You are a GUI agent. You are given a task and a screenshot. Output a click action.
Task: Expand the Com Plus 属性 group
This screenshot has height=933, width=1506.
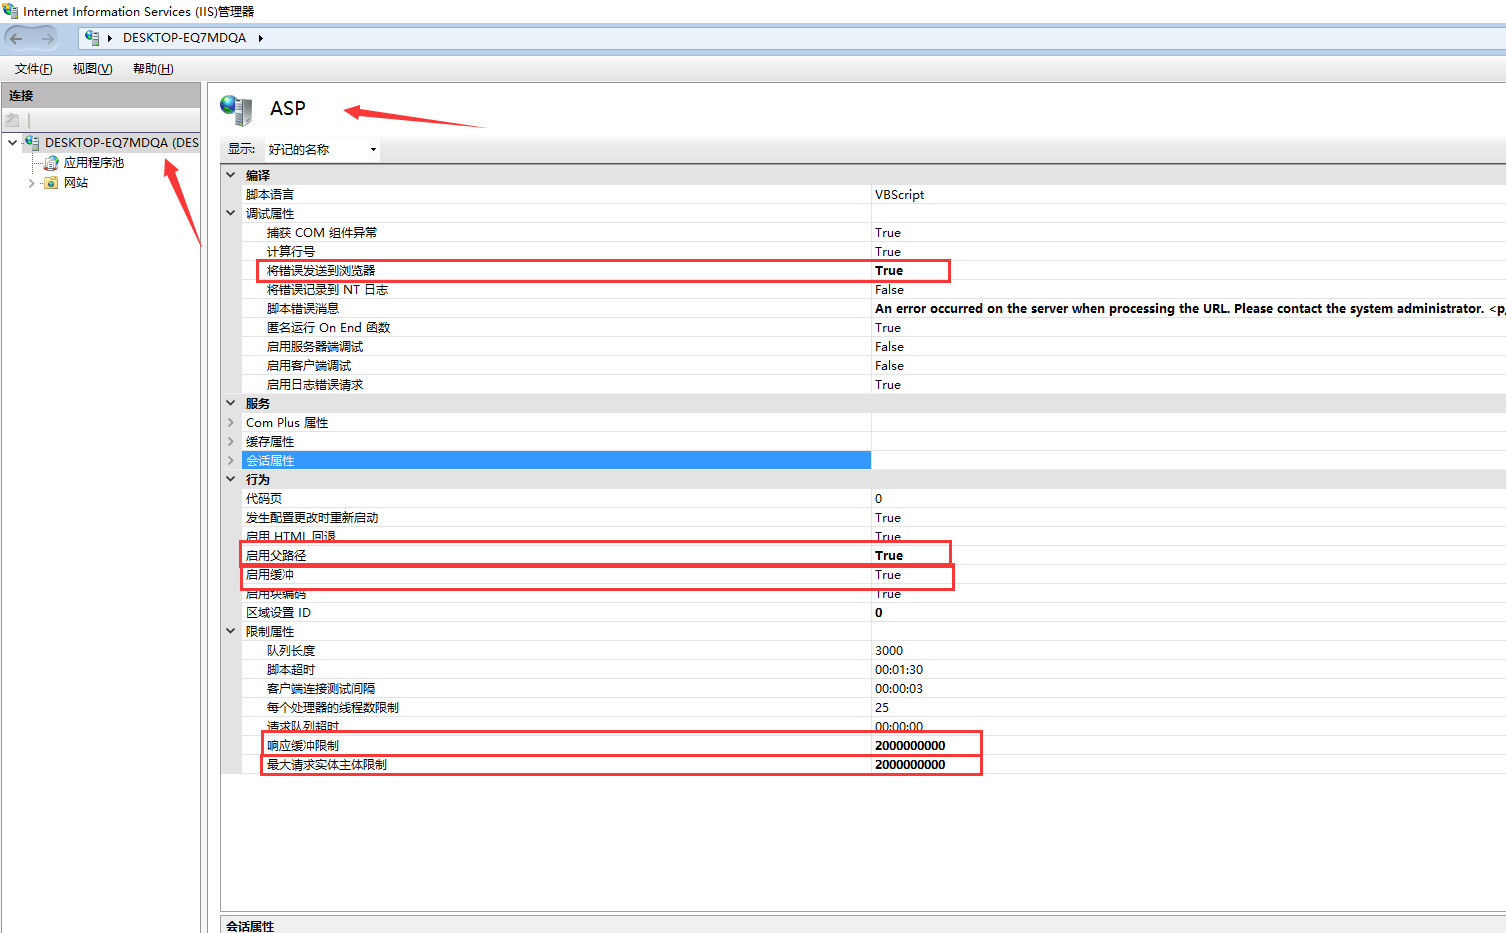point(231,423)
